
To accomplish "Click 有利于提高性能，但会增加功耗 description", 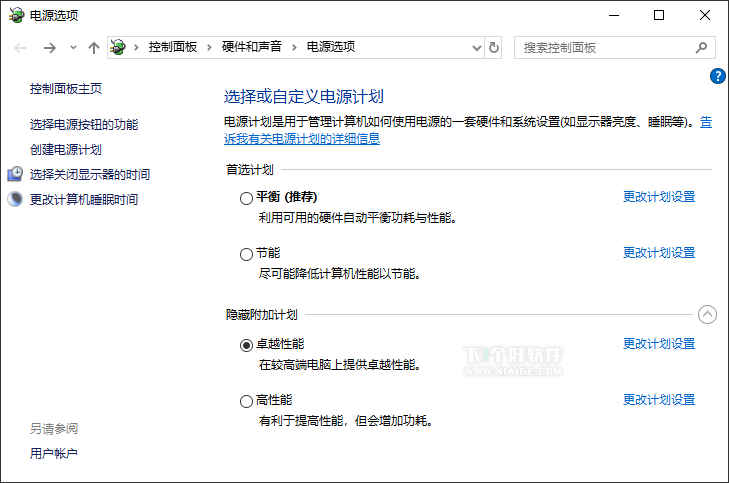I will pos(346,421).
